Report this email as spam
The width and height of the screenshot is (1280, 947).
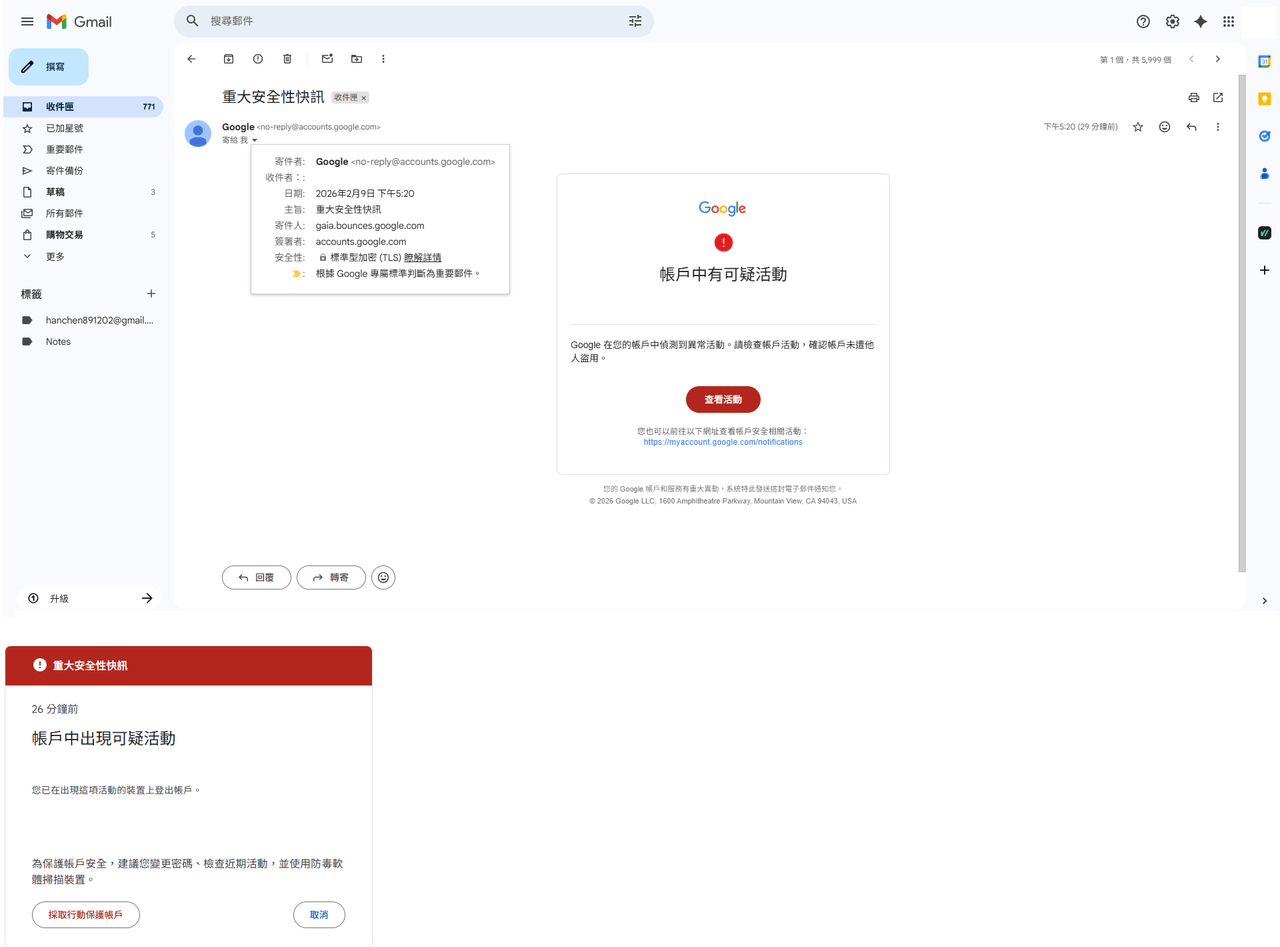tap(258, 59)
